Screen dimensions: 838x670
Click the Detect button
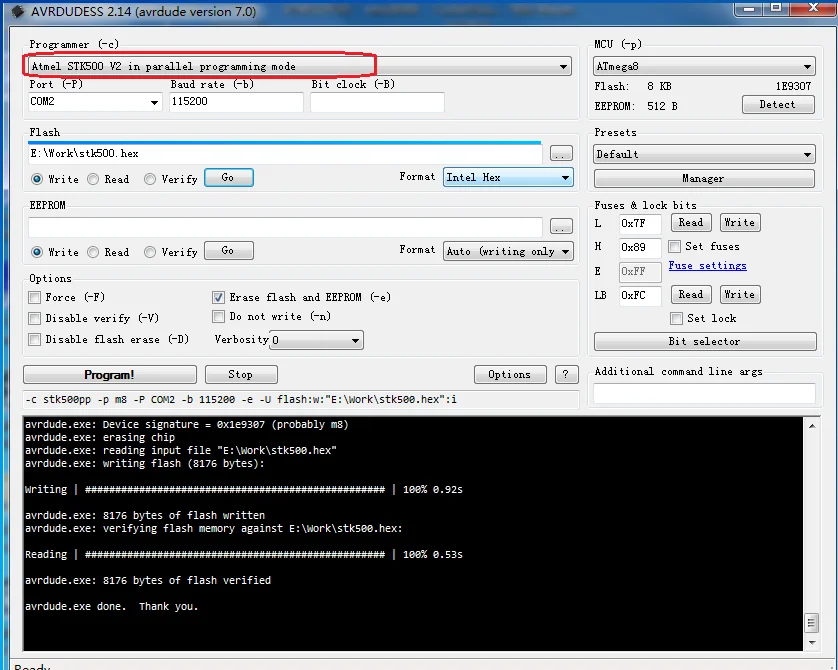pyautogui.click(x=778, y=104)
